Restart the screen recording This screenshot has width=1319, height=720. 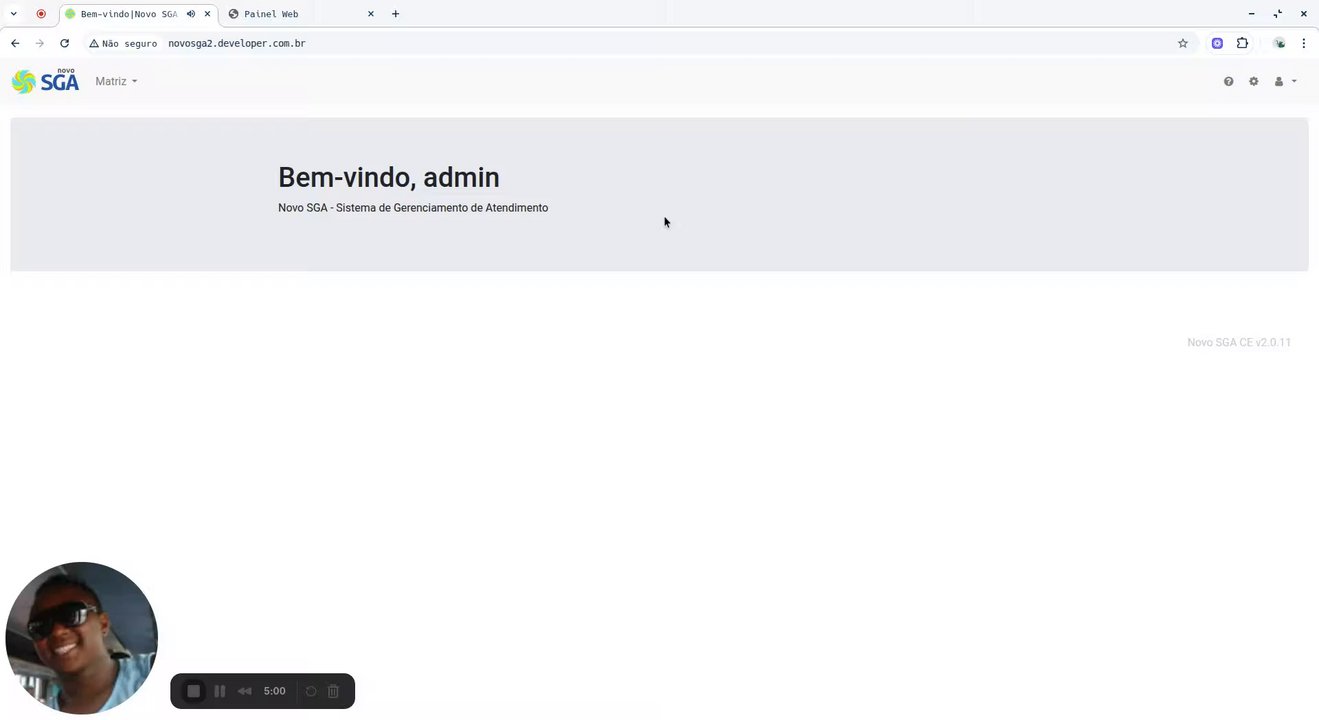[x=311, y=691]
